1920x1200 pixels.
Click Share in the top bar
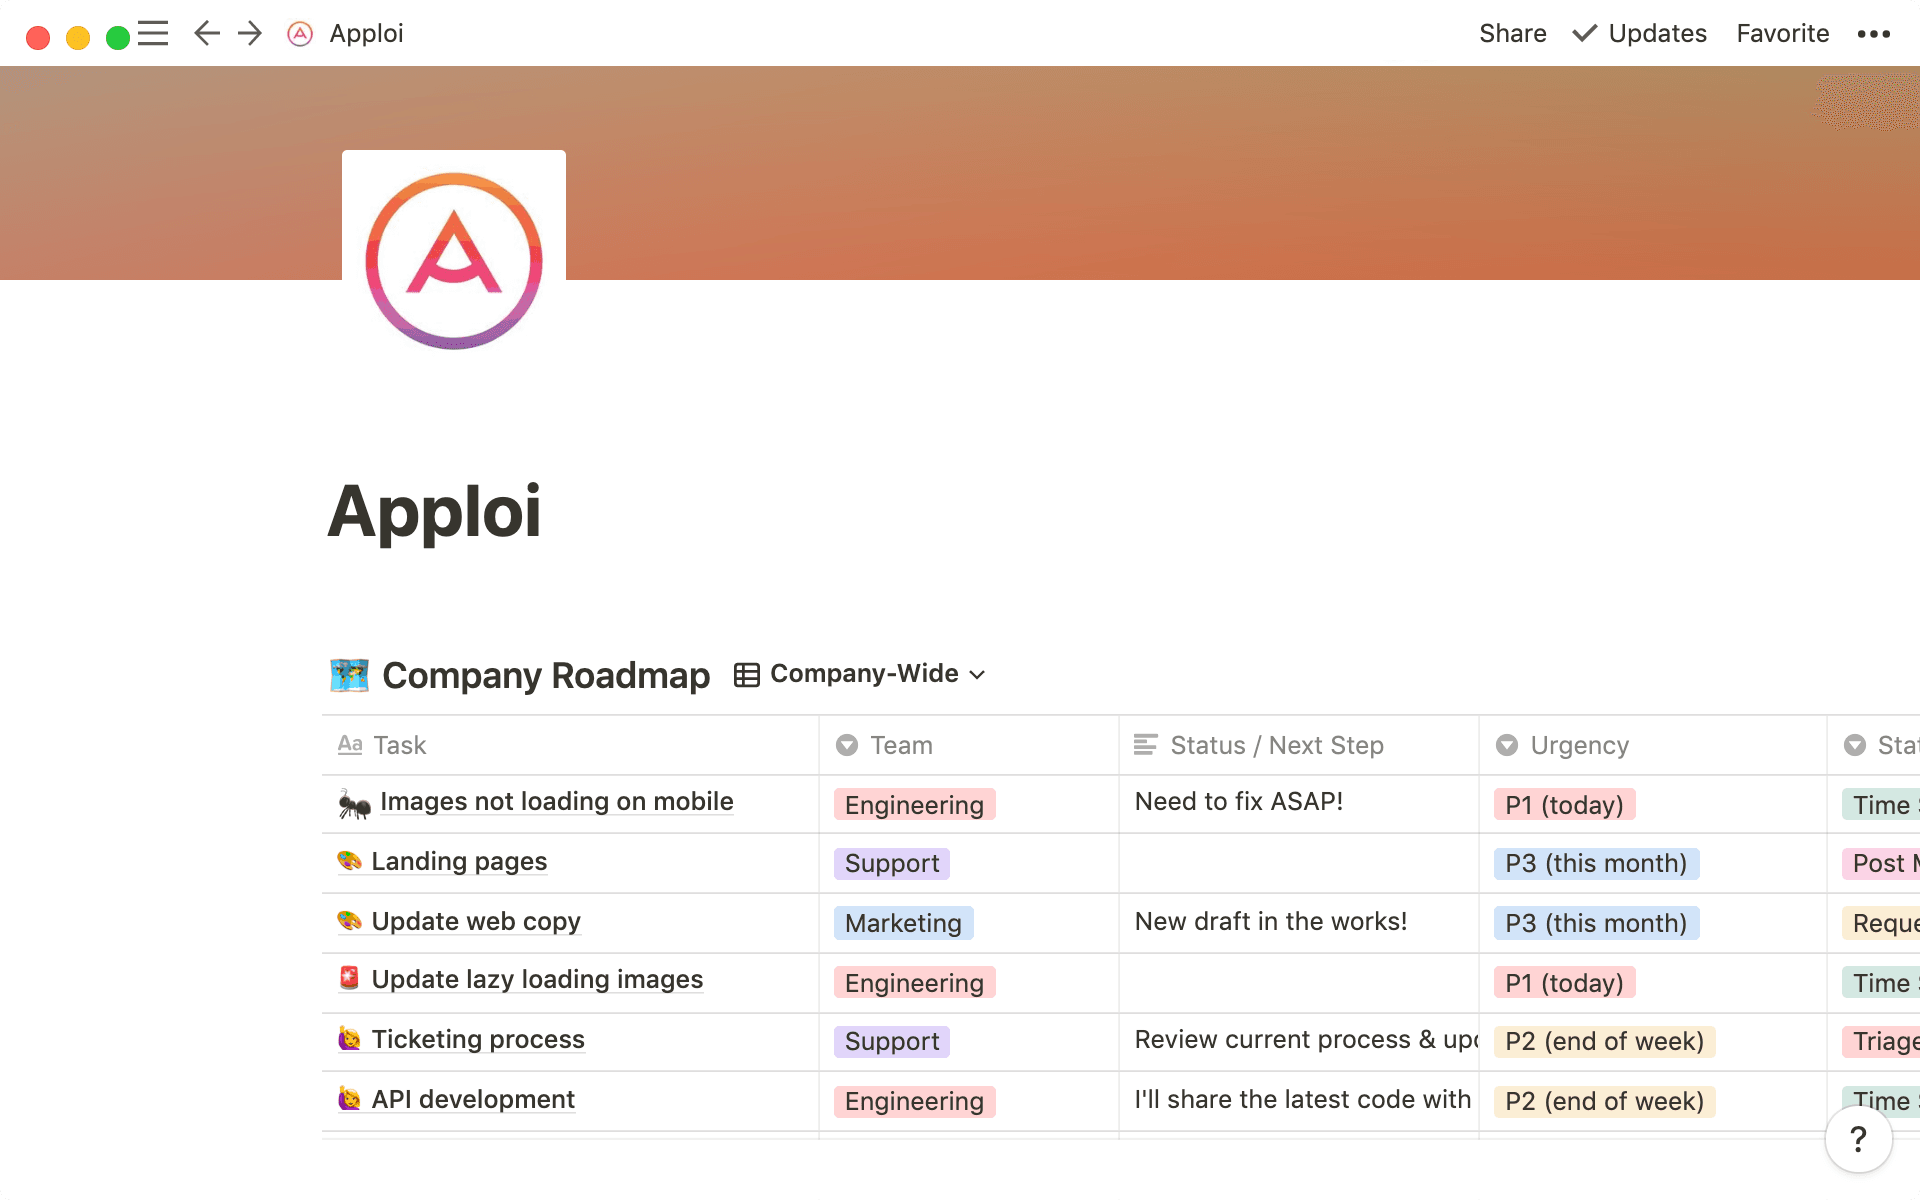click(1512, 33)
